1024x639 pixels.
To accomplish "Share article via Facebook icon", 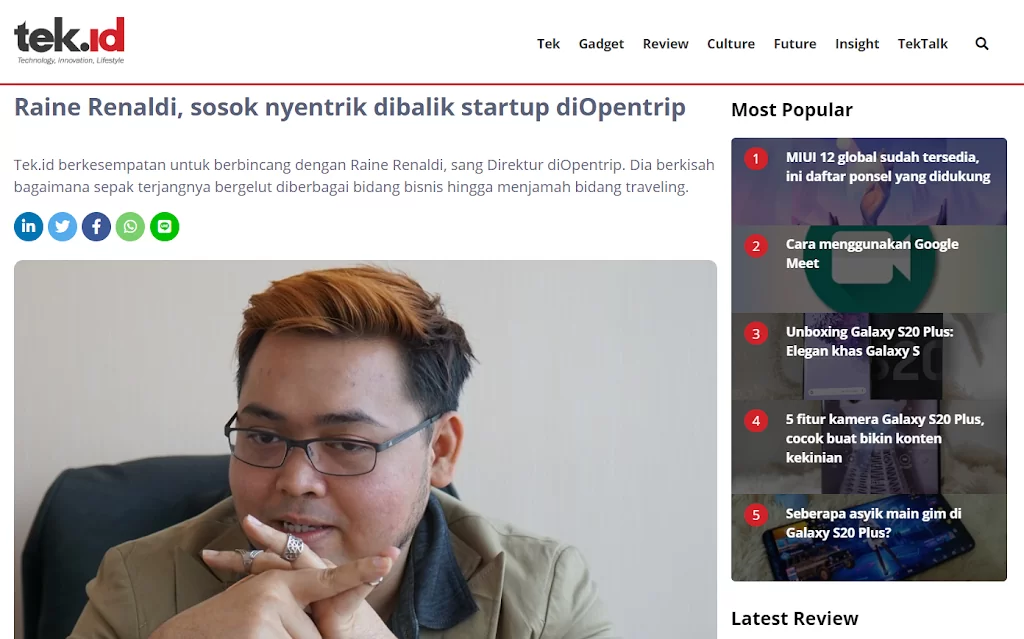I will click(97, 227).
